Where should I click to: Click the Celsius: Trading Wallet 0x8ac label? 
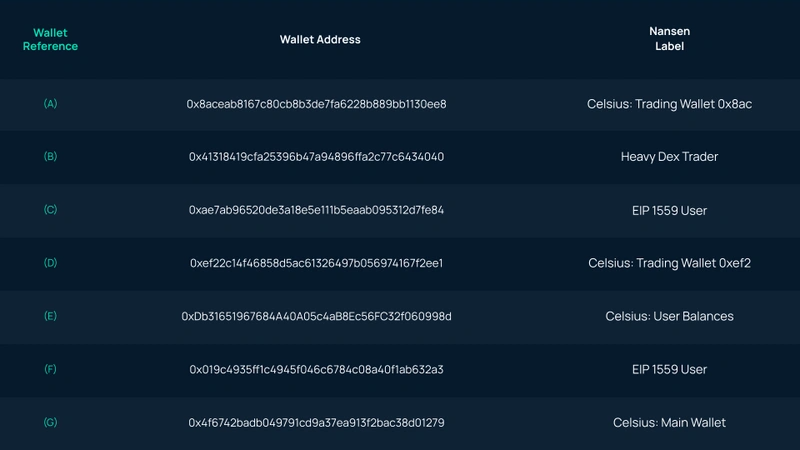point(669,104)
